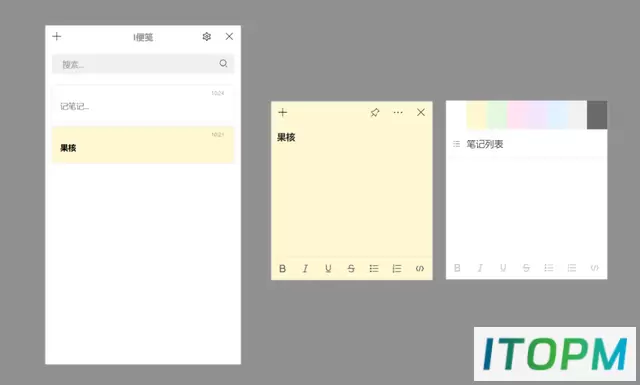This screenshot has height=385, width=640.
Task: Open the three-dot menu on the yellow note
Action: 398,112
